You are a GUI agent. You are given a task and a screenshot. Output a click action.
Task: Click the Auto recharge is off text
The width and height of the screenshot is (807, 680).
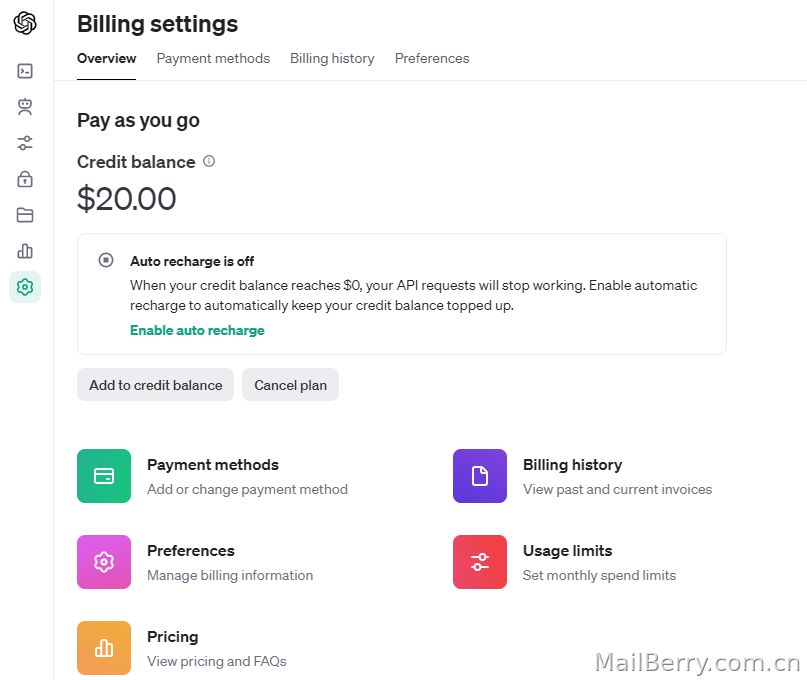tap(192, 261)
